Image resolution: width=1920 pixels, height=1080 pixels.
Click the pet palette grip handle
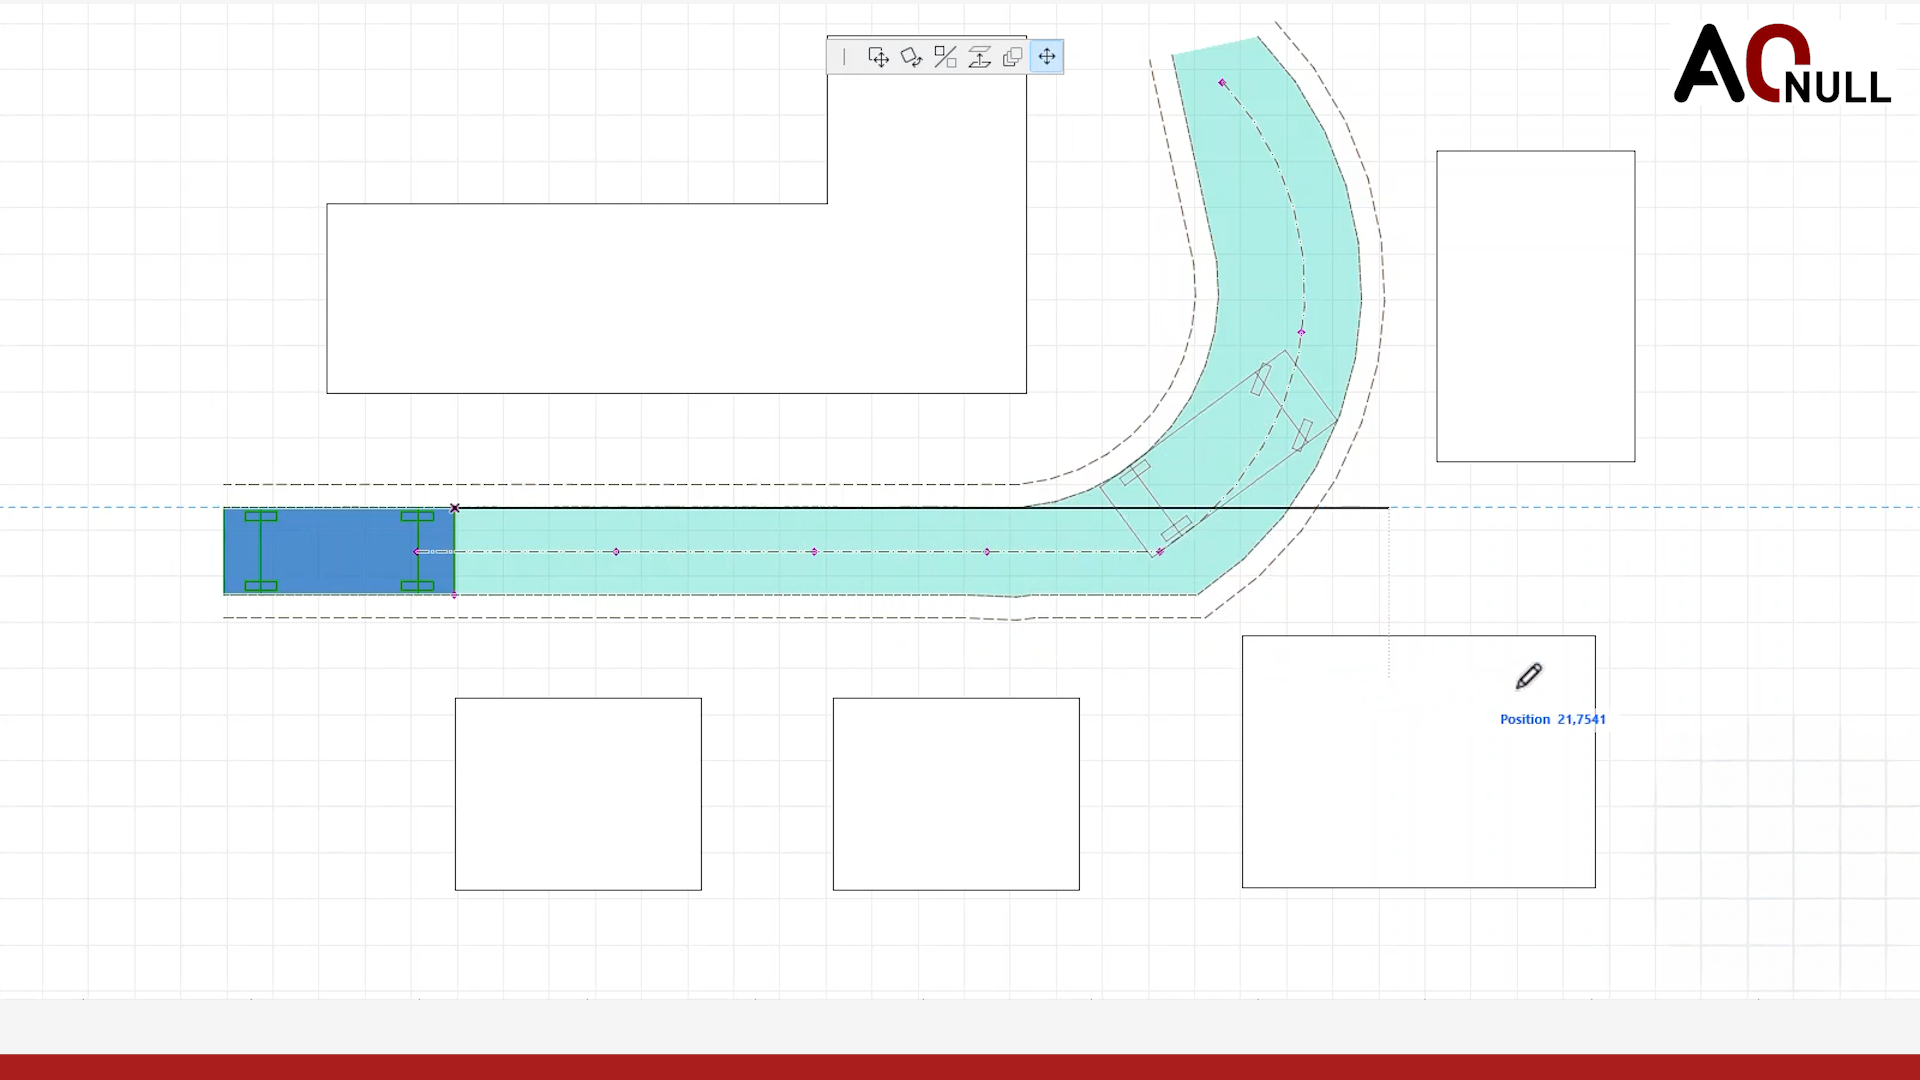pos(844,57)
